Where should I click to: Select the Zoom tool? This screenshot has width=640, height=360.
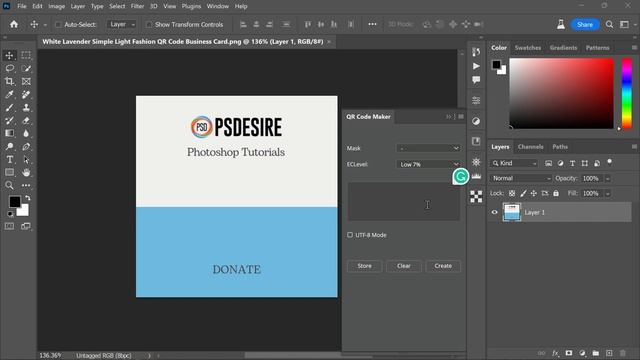(x=9, y=185)
